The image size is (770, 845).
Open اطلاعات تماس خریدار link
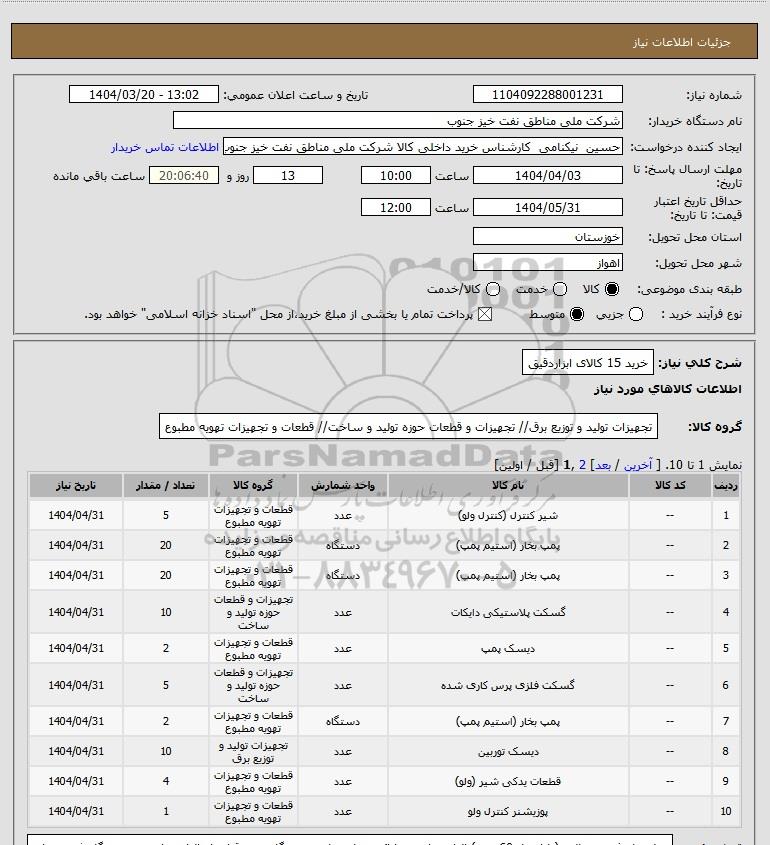pyautogui.click(x=165, y=147)
